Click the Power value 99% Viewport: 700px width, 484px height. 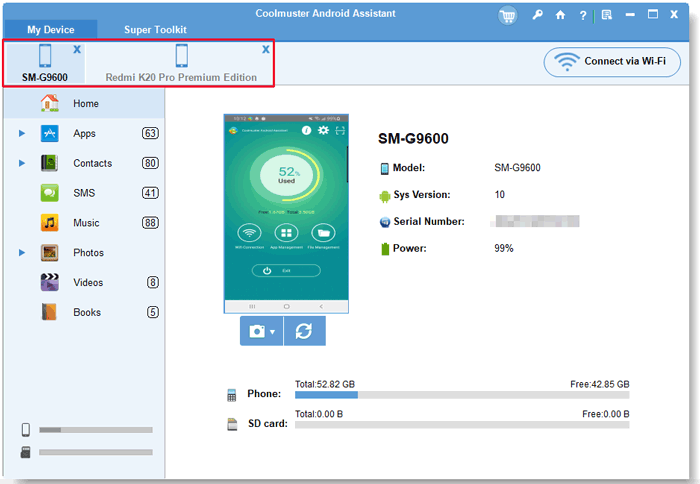[504, 248]
